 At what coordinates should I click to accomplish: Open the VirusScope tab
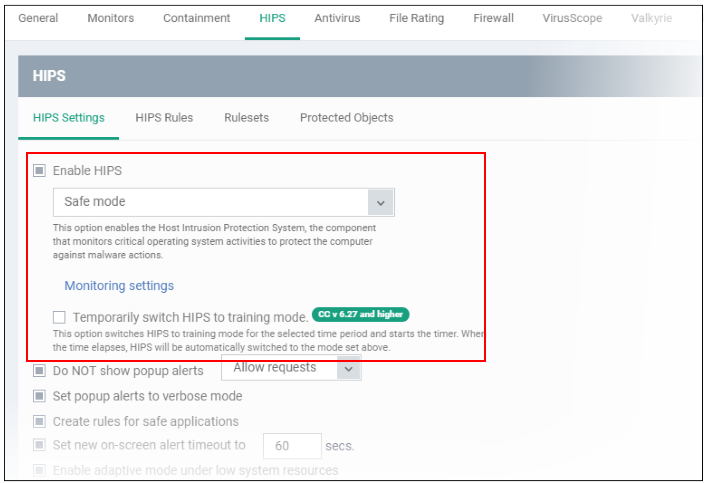point(572,18)
